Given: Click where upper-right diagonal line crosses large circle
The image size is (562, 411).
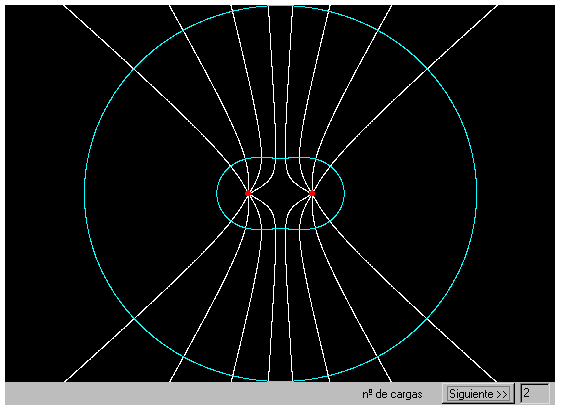Looking at the screenshot, I should point(427,68).
